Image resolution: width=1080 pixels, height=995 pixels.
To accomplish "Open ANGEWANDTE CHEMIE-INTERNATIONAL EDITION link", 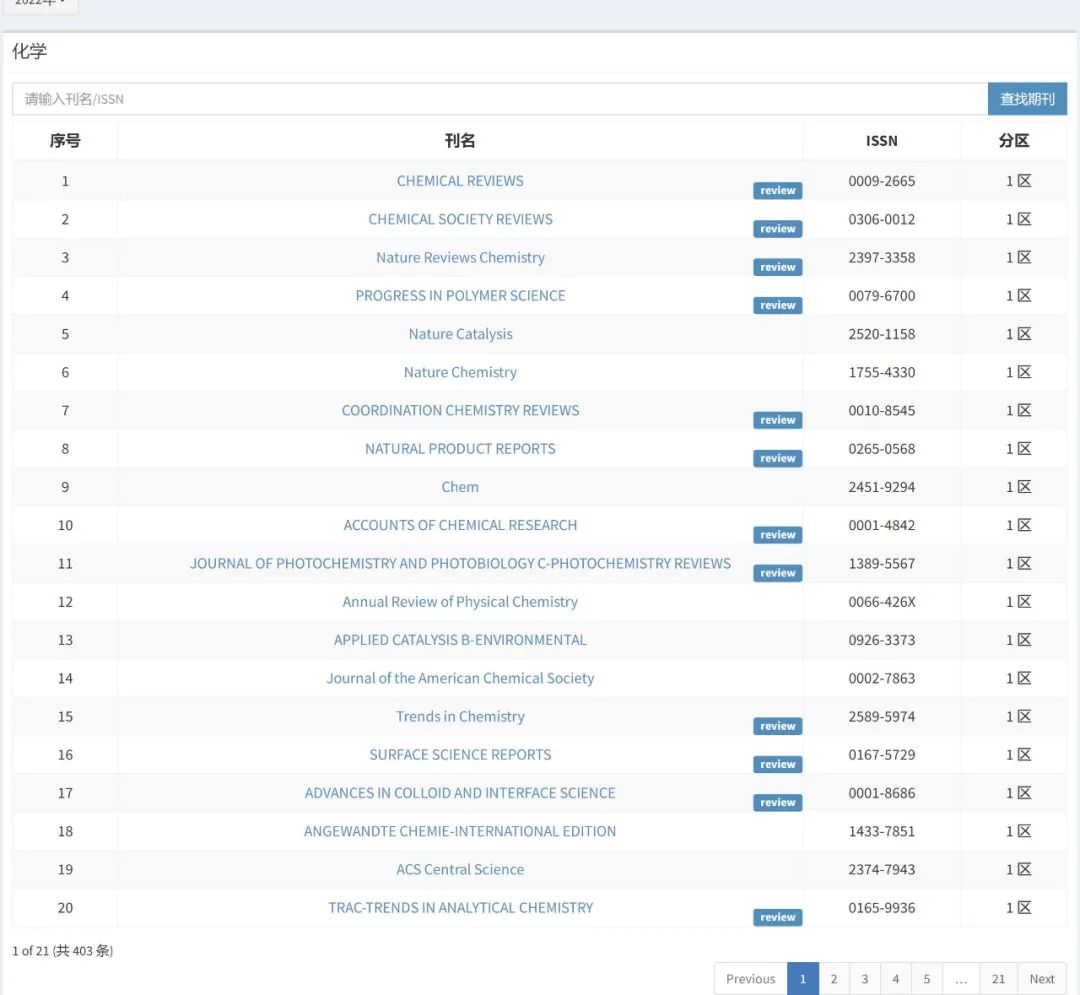I will [x=460, y=831].
